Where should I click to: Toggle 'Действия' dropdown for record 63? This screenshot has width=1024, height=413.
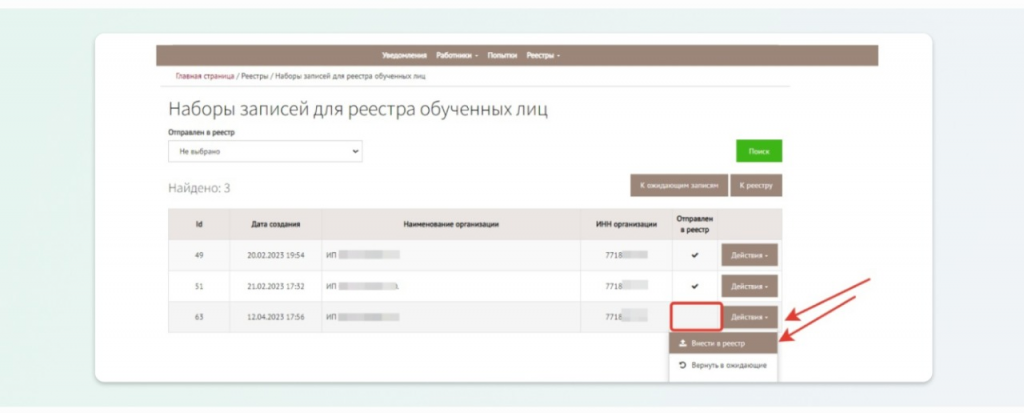tap(749, 317)
